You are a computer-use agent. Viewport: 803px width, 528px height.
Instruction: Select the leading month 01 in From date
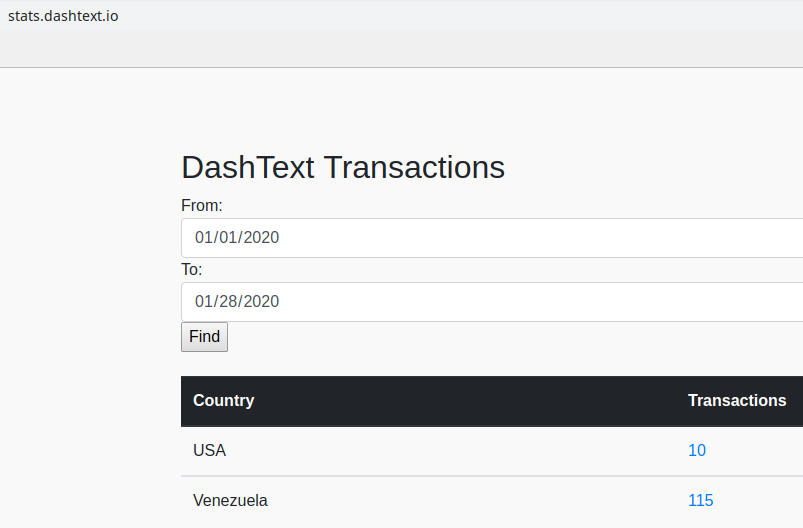(x=204, y=238)
